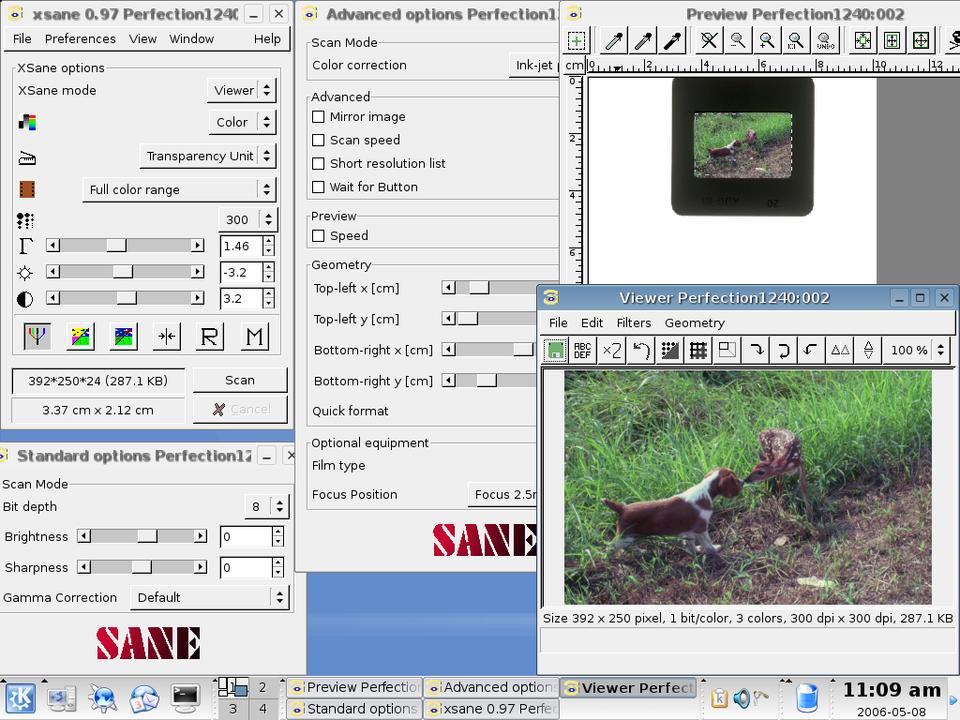Click the RGB default enhancement icon

click(37, 337)
